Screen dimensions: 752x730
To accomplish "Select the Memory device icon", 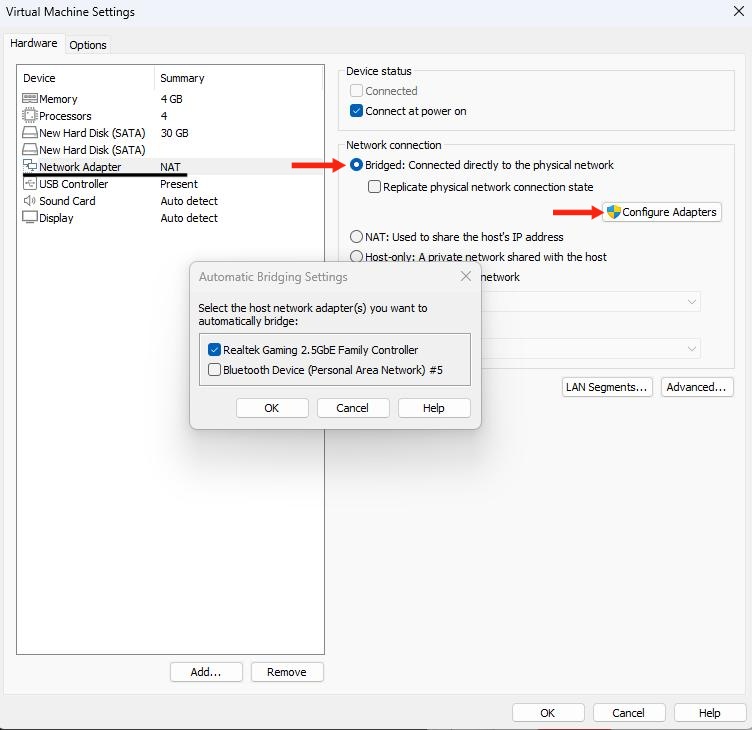I will point(30,99).
